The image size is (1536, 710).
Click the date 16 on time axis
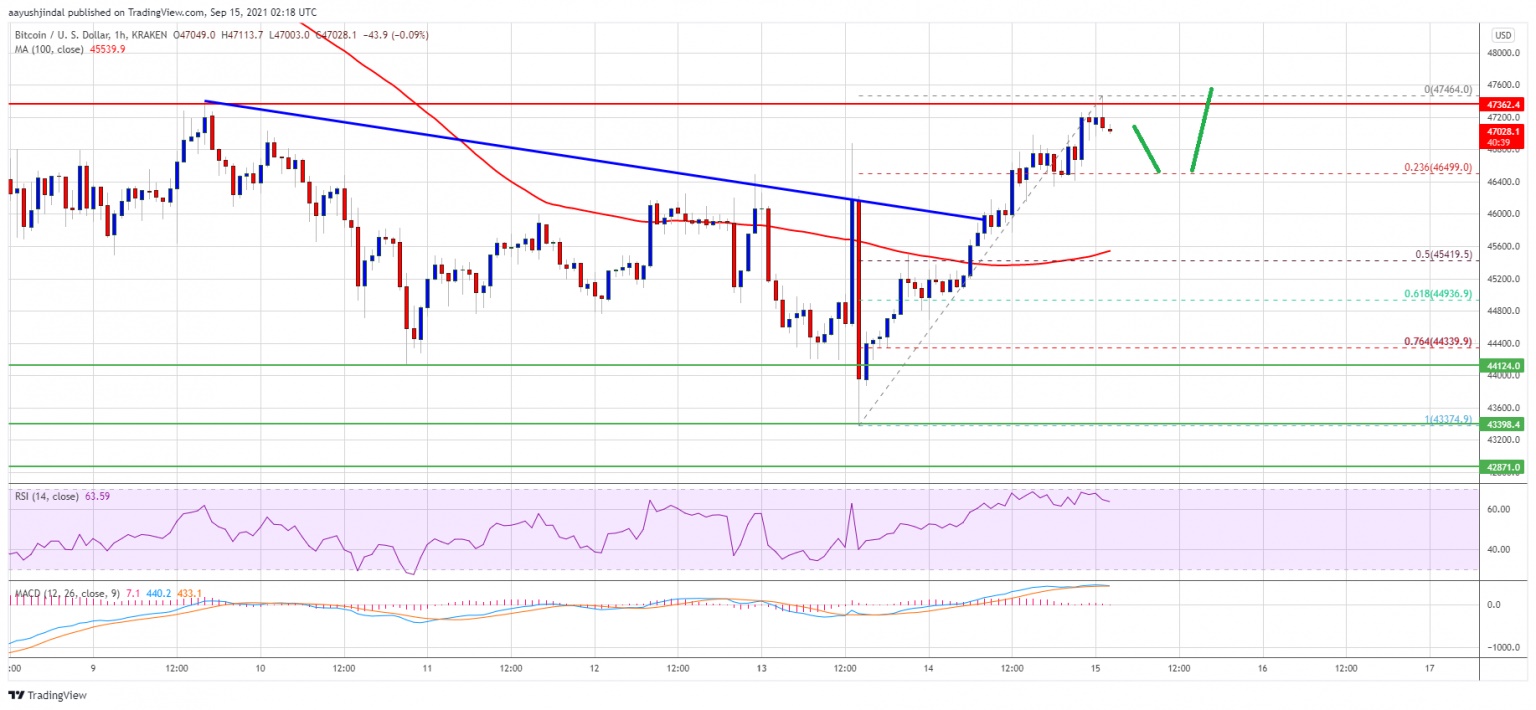point(1263,667)
